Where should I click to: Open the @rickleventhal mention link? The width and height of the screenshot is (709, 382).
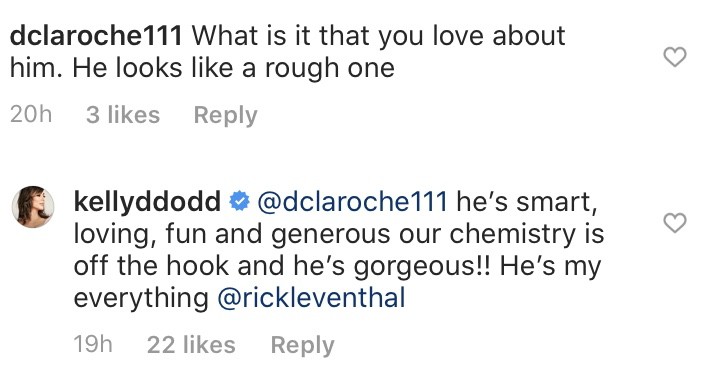312,298
